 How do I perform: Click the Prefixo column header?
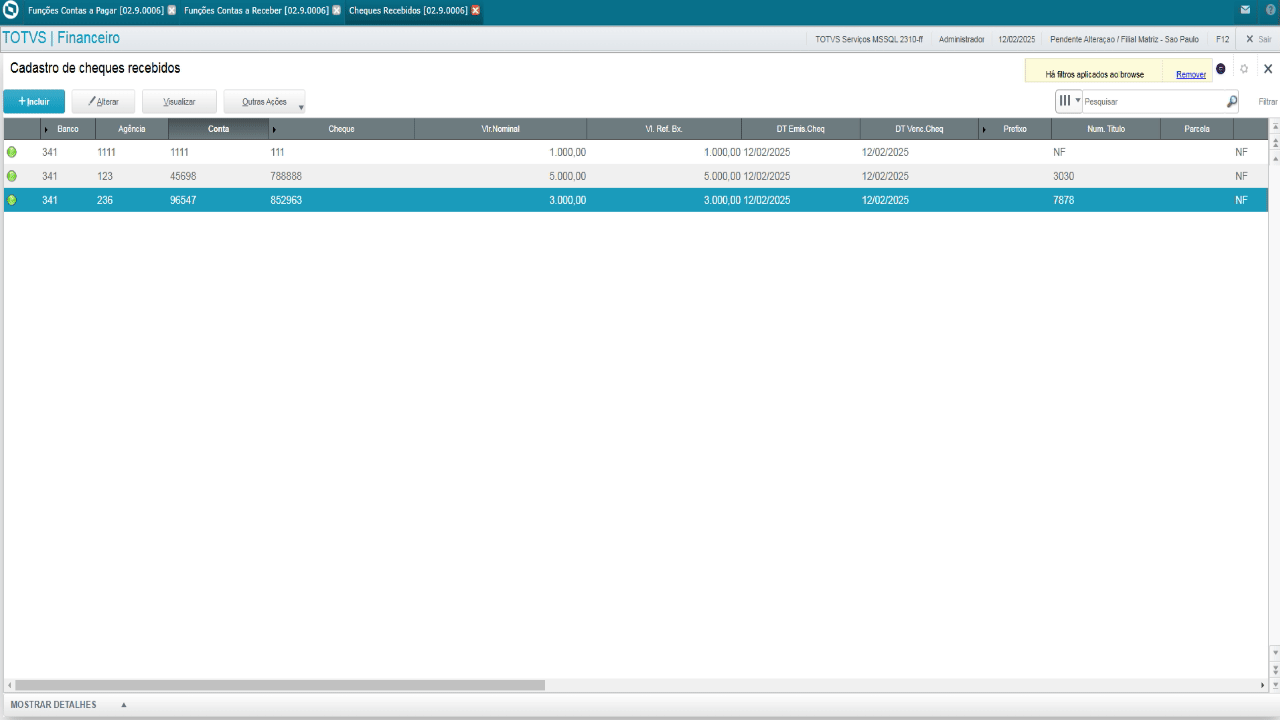(1015, 129)
